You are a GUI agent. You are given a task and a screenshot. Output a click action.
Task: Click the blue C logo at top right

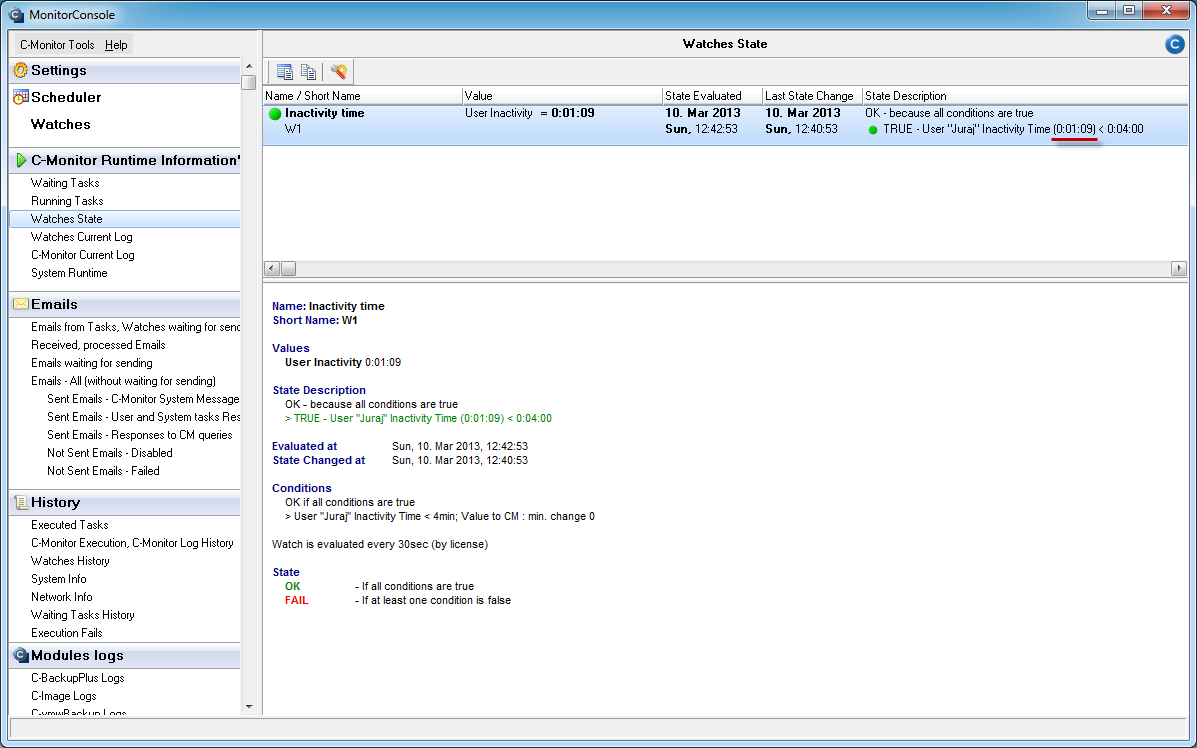click(x=1175, y=44)
